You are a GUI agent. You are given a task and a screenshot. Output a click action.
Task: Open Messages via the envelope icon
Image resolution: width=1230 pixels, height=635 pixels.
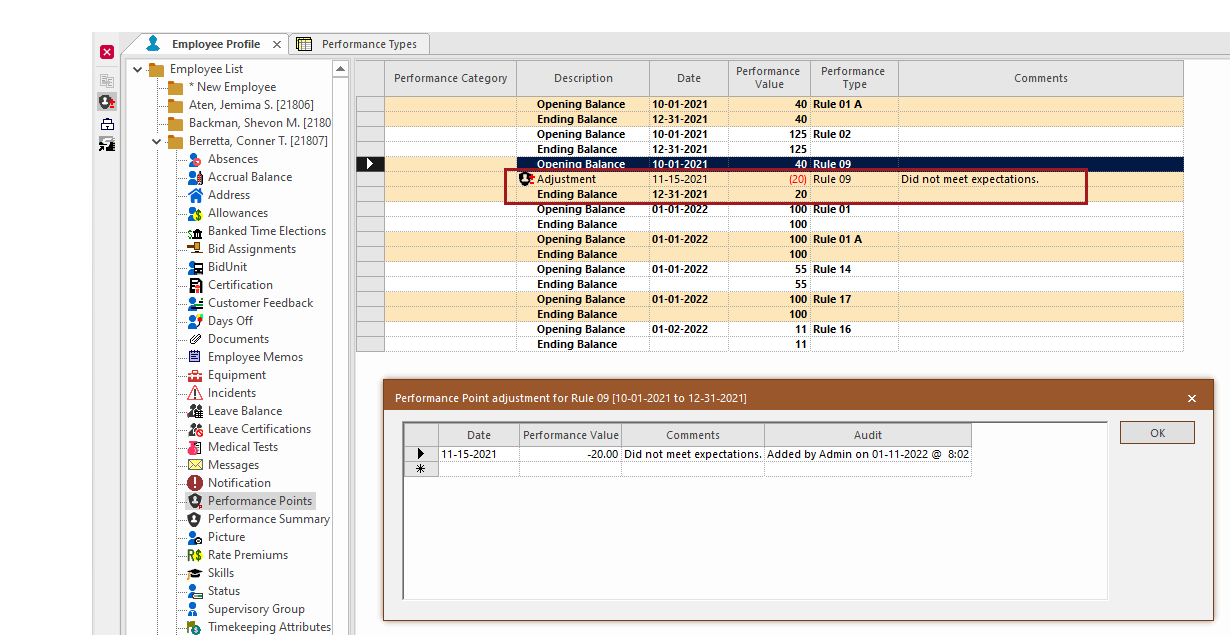click(196, 464)
